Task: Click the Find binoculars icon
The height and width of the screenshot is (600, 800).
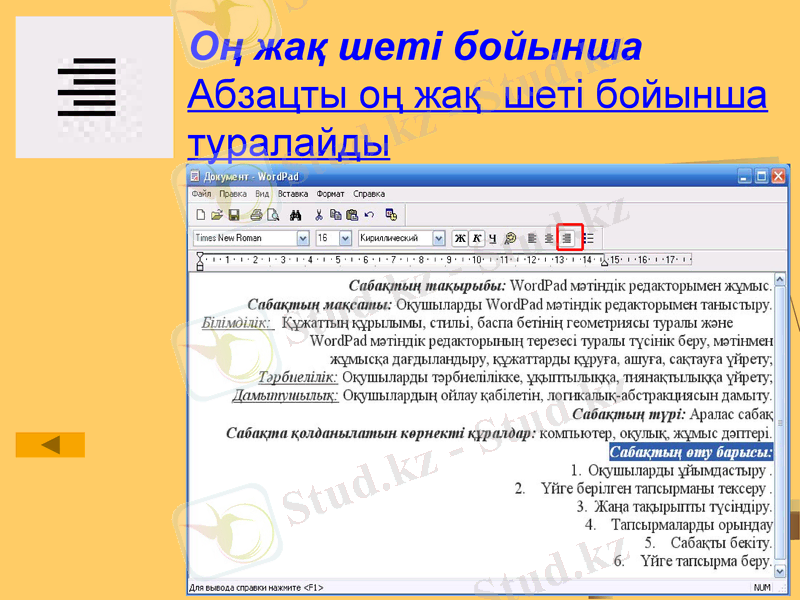Action: pyautogui.click(x=296, y=214)
